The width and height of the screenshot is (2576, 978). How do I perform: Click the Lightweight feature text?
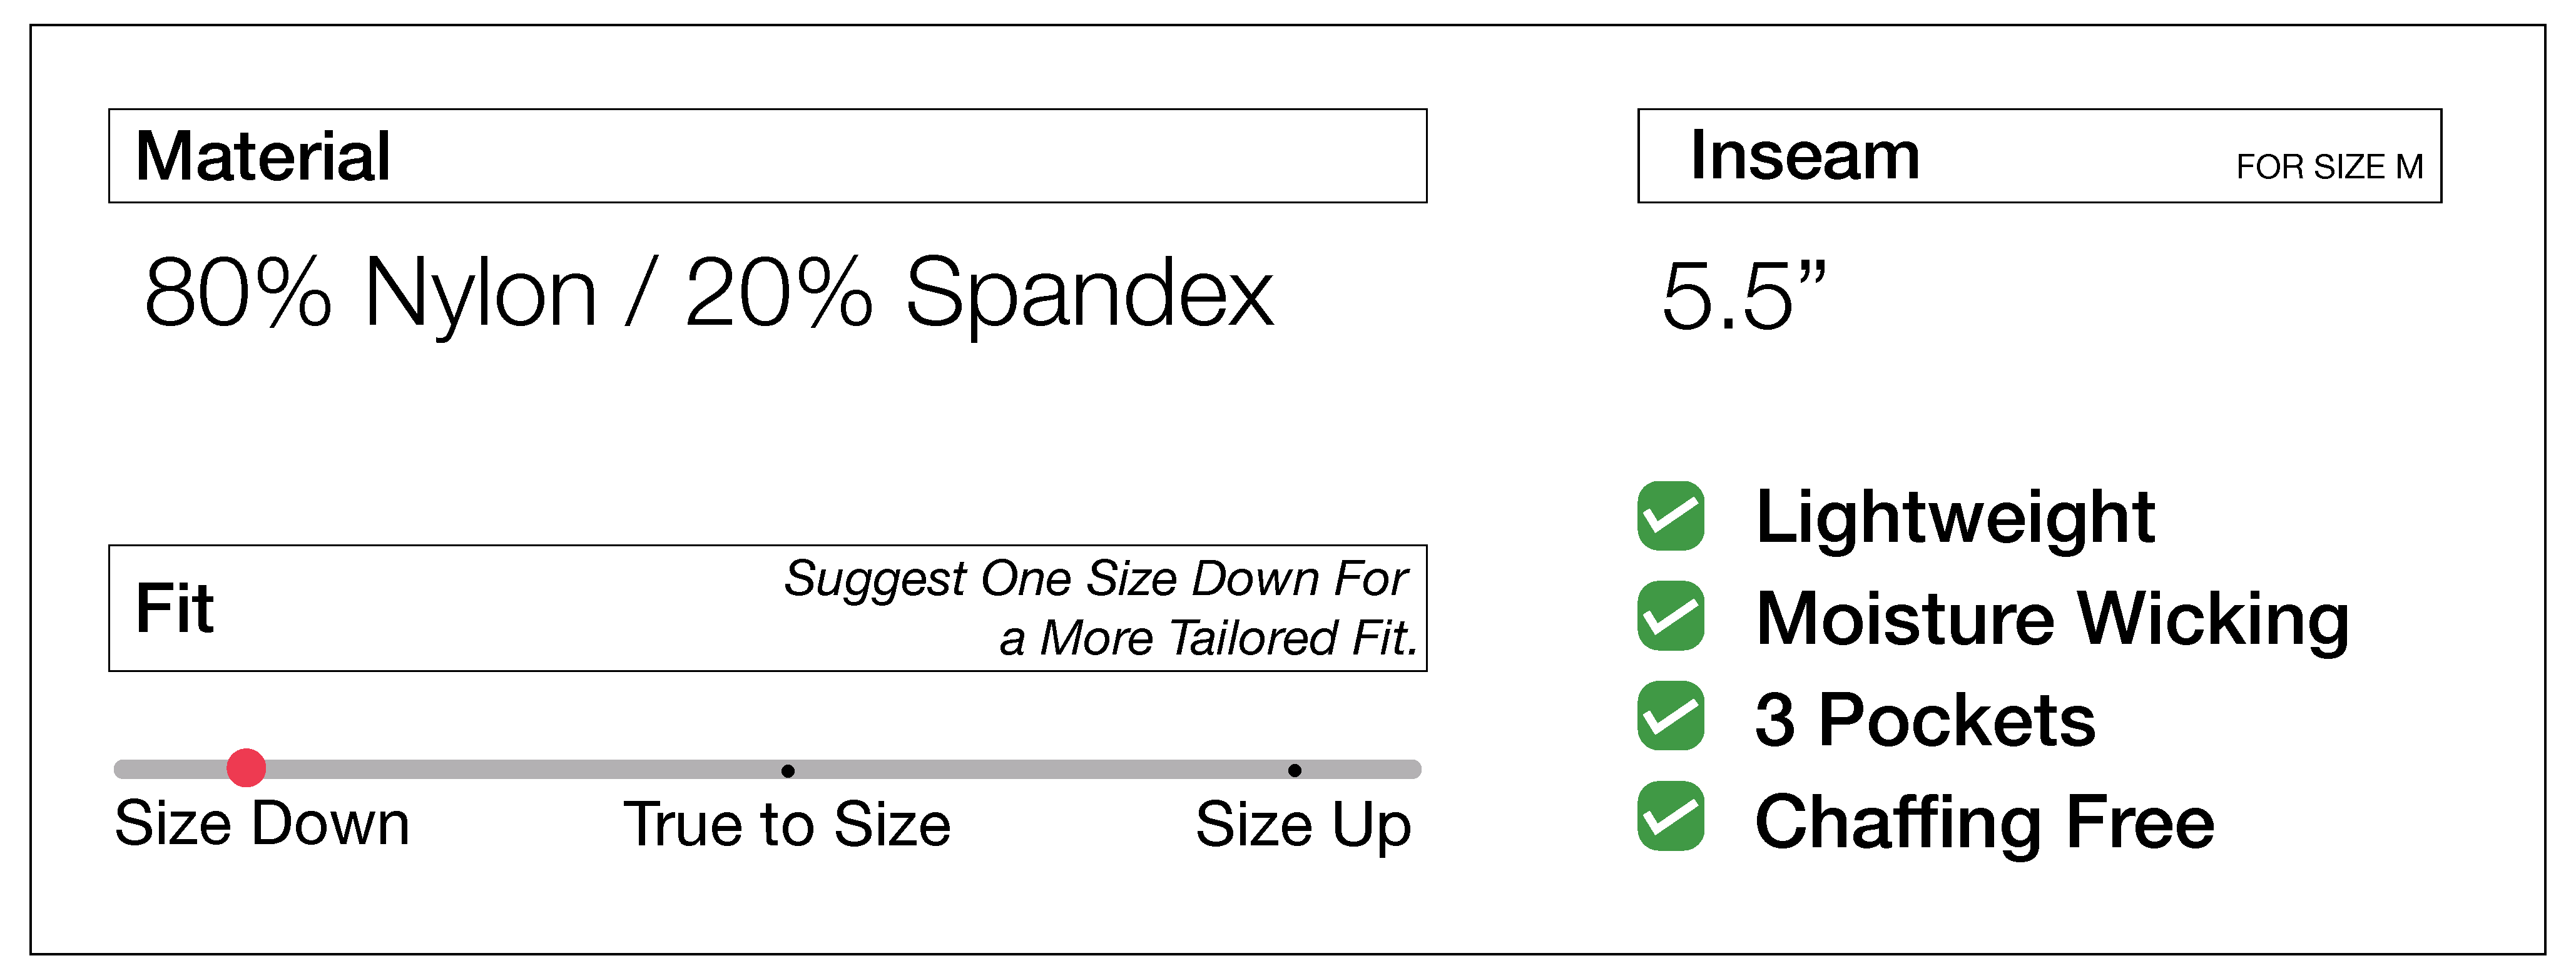pyautogui.click(x=1955, y=517)
